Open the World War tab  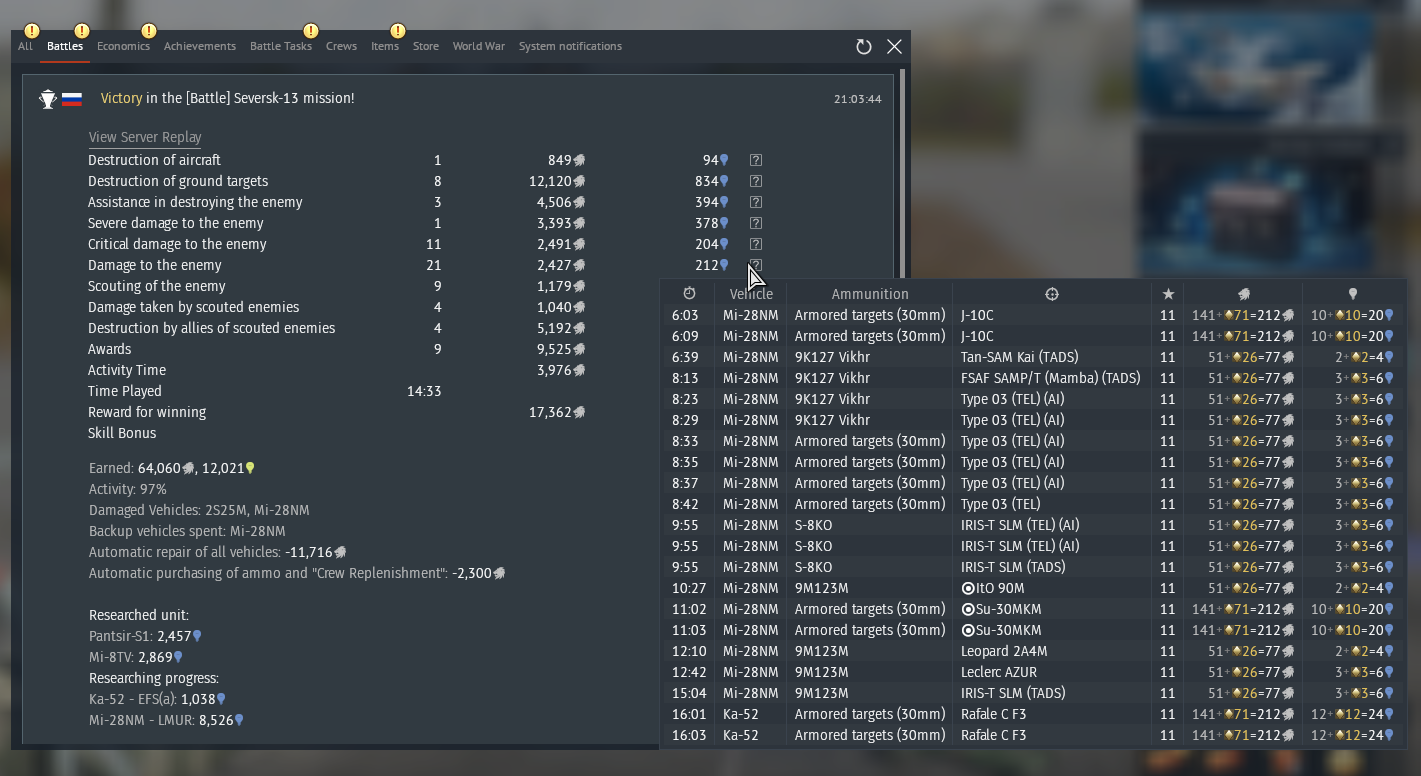tap(479, 46)
